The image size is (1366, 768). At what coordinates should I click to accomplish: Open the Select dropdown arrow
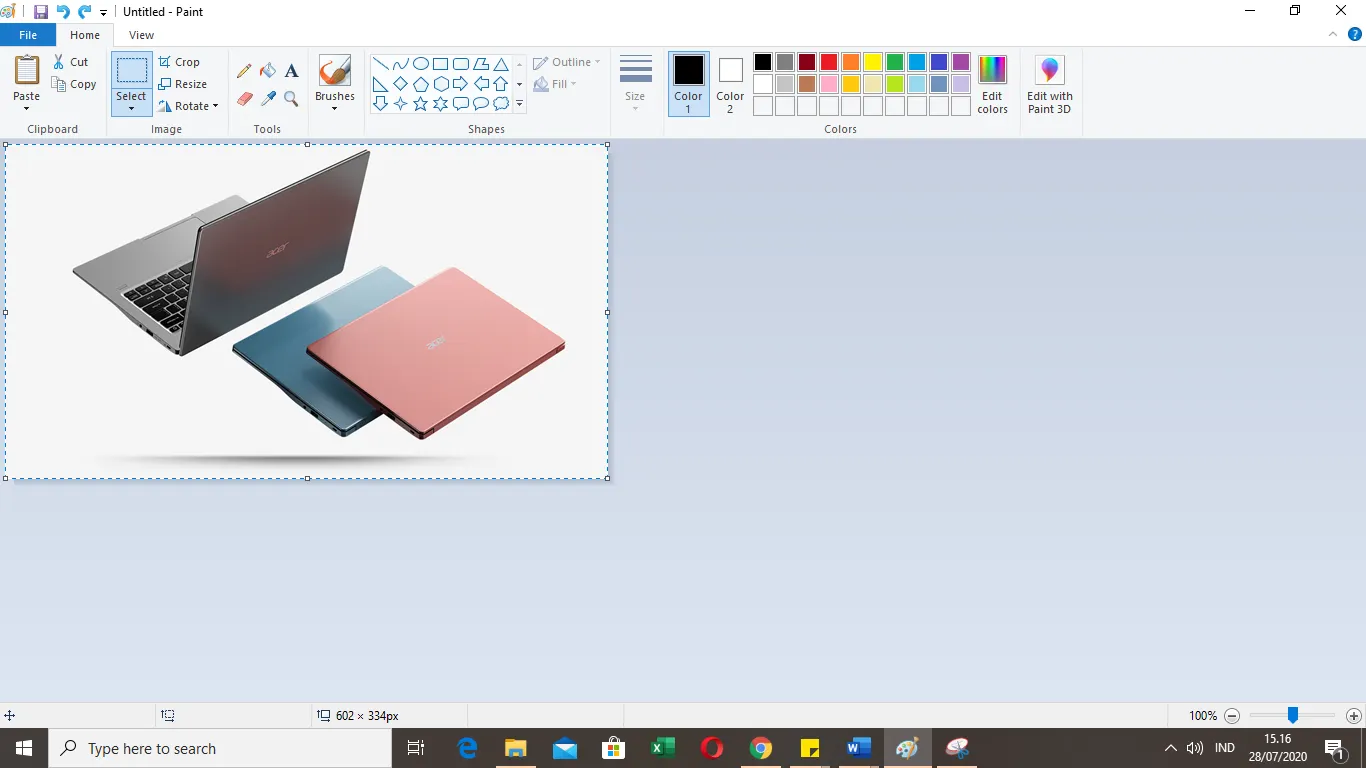click(131, 108)
